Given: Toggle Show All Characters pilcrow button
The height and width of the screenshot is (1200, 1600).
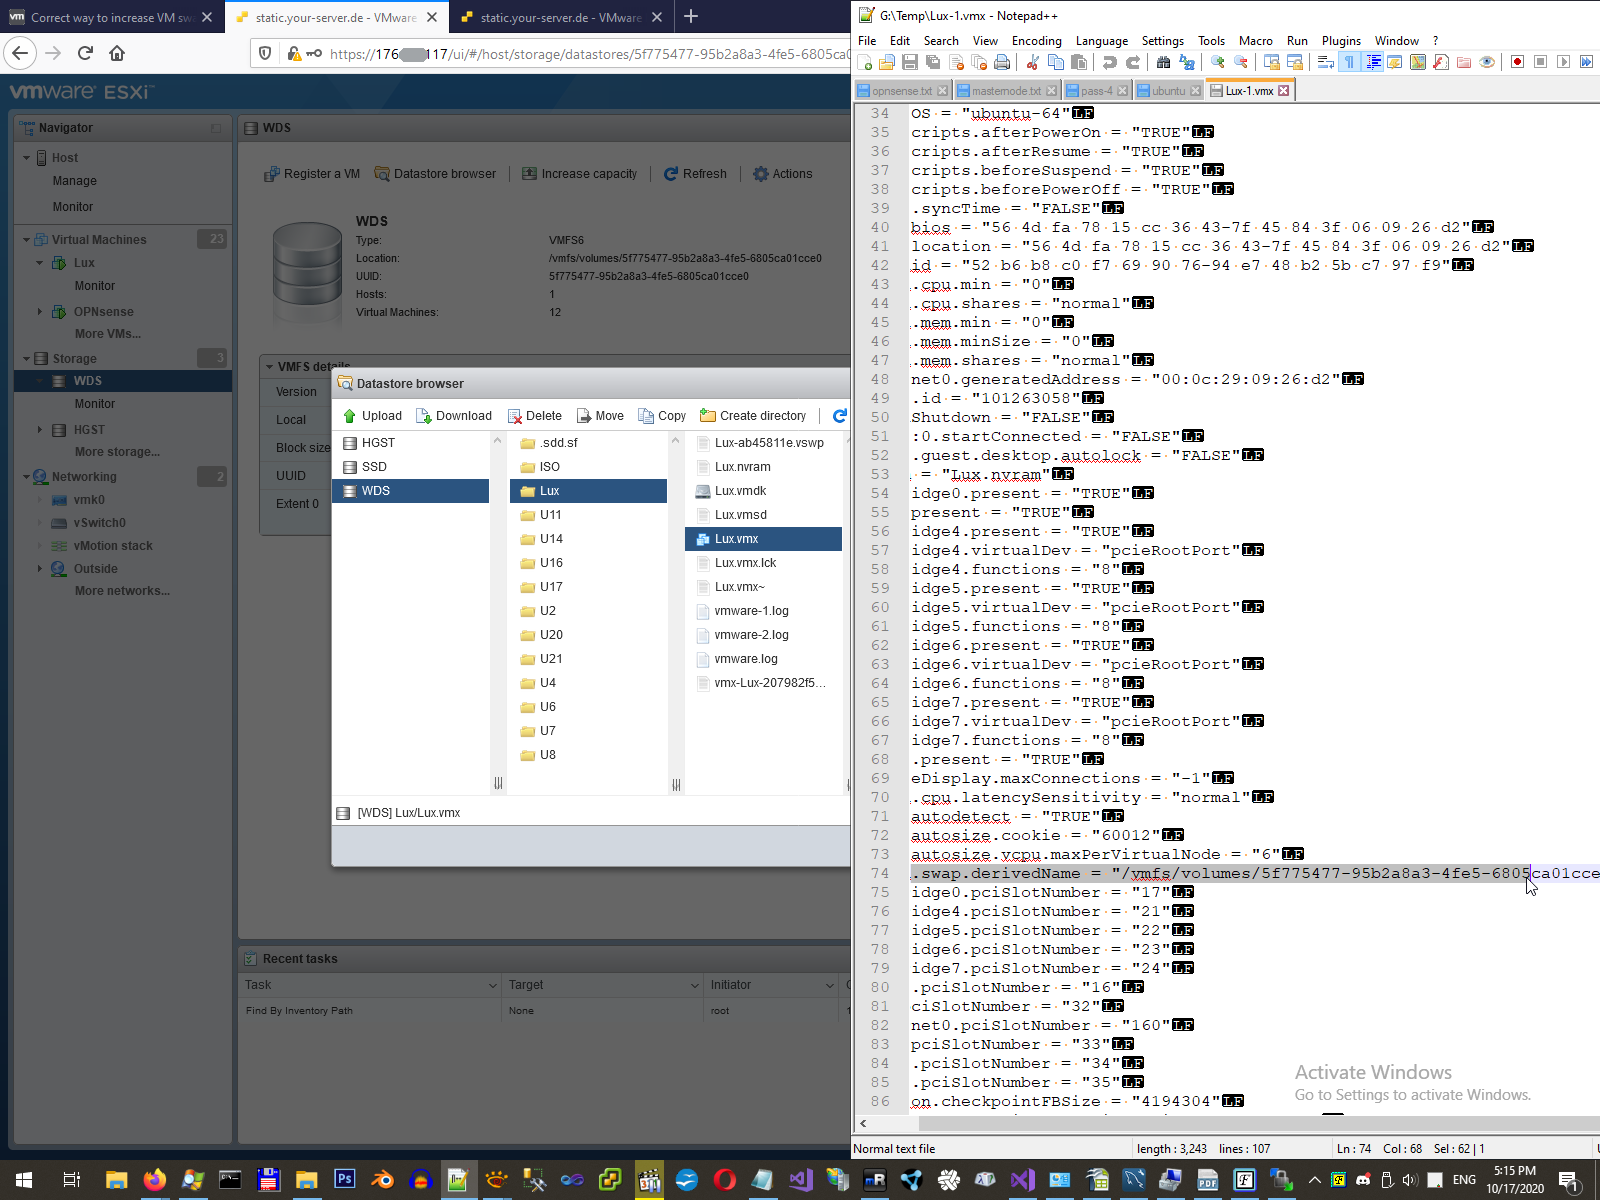Looking at the screenshot, I should pos(1349,62).
